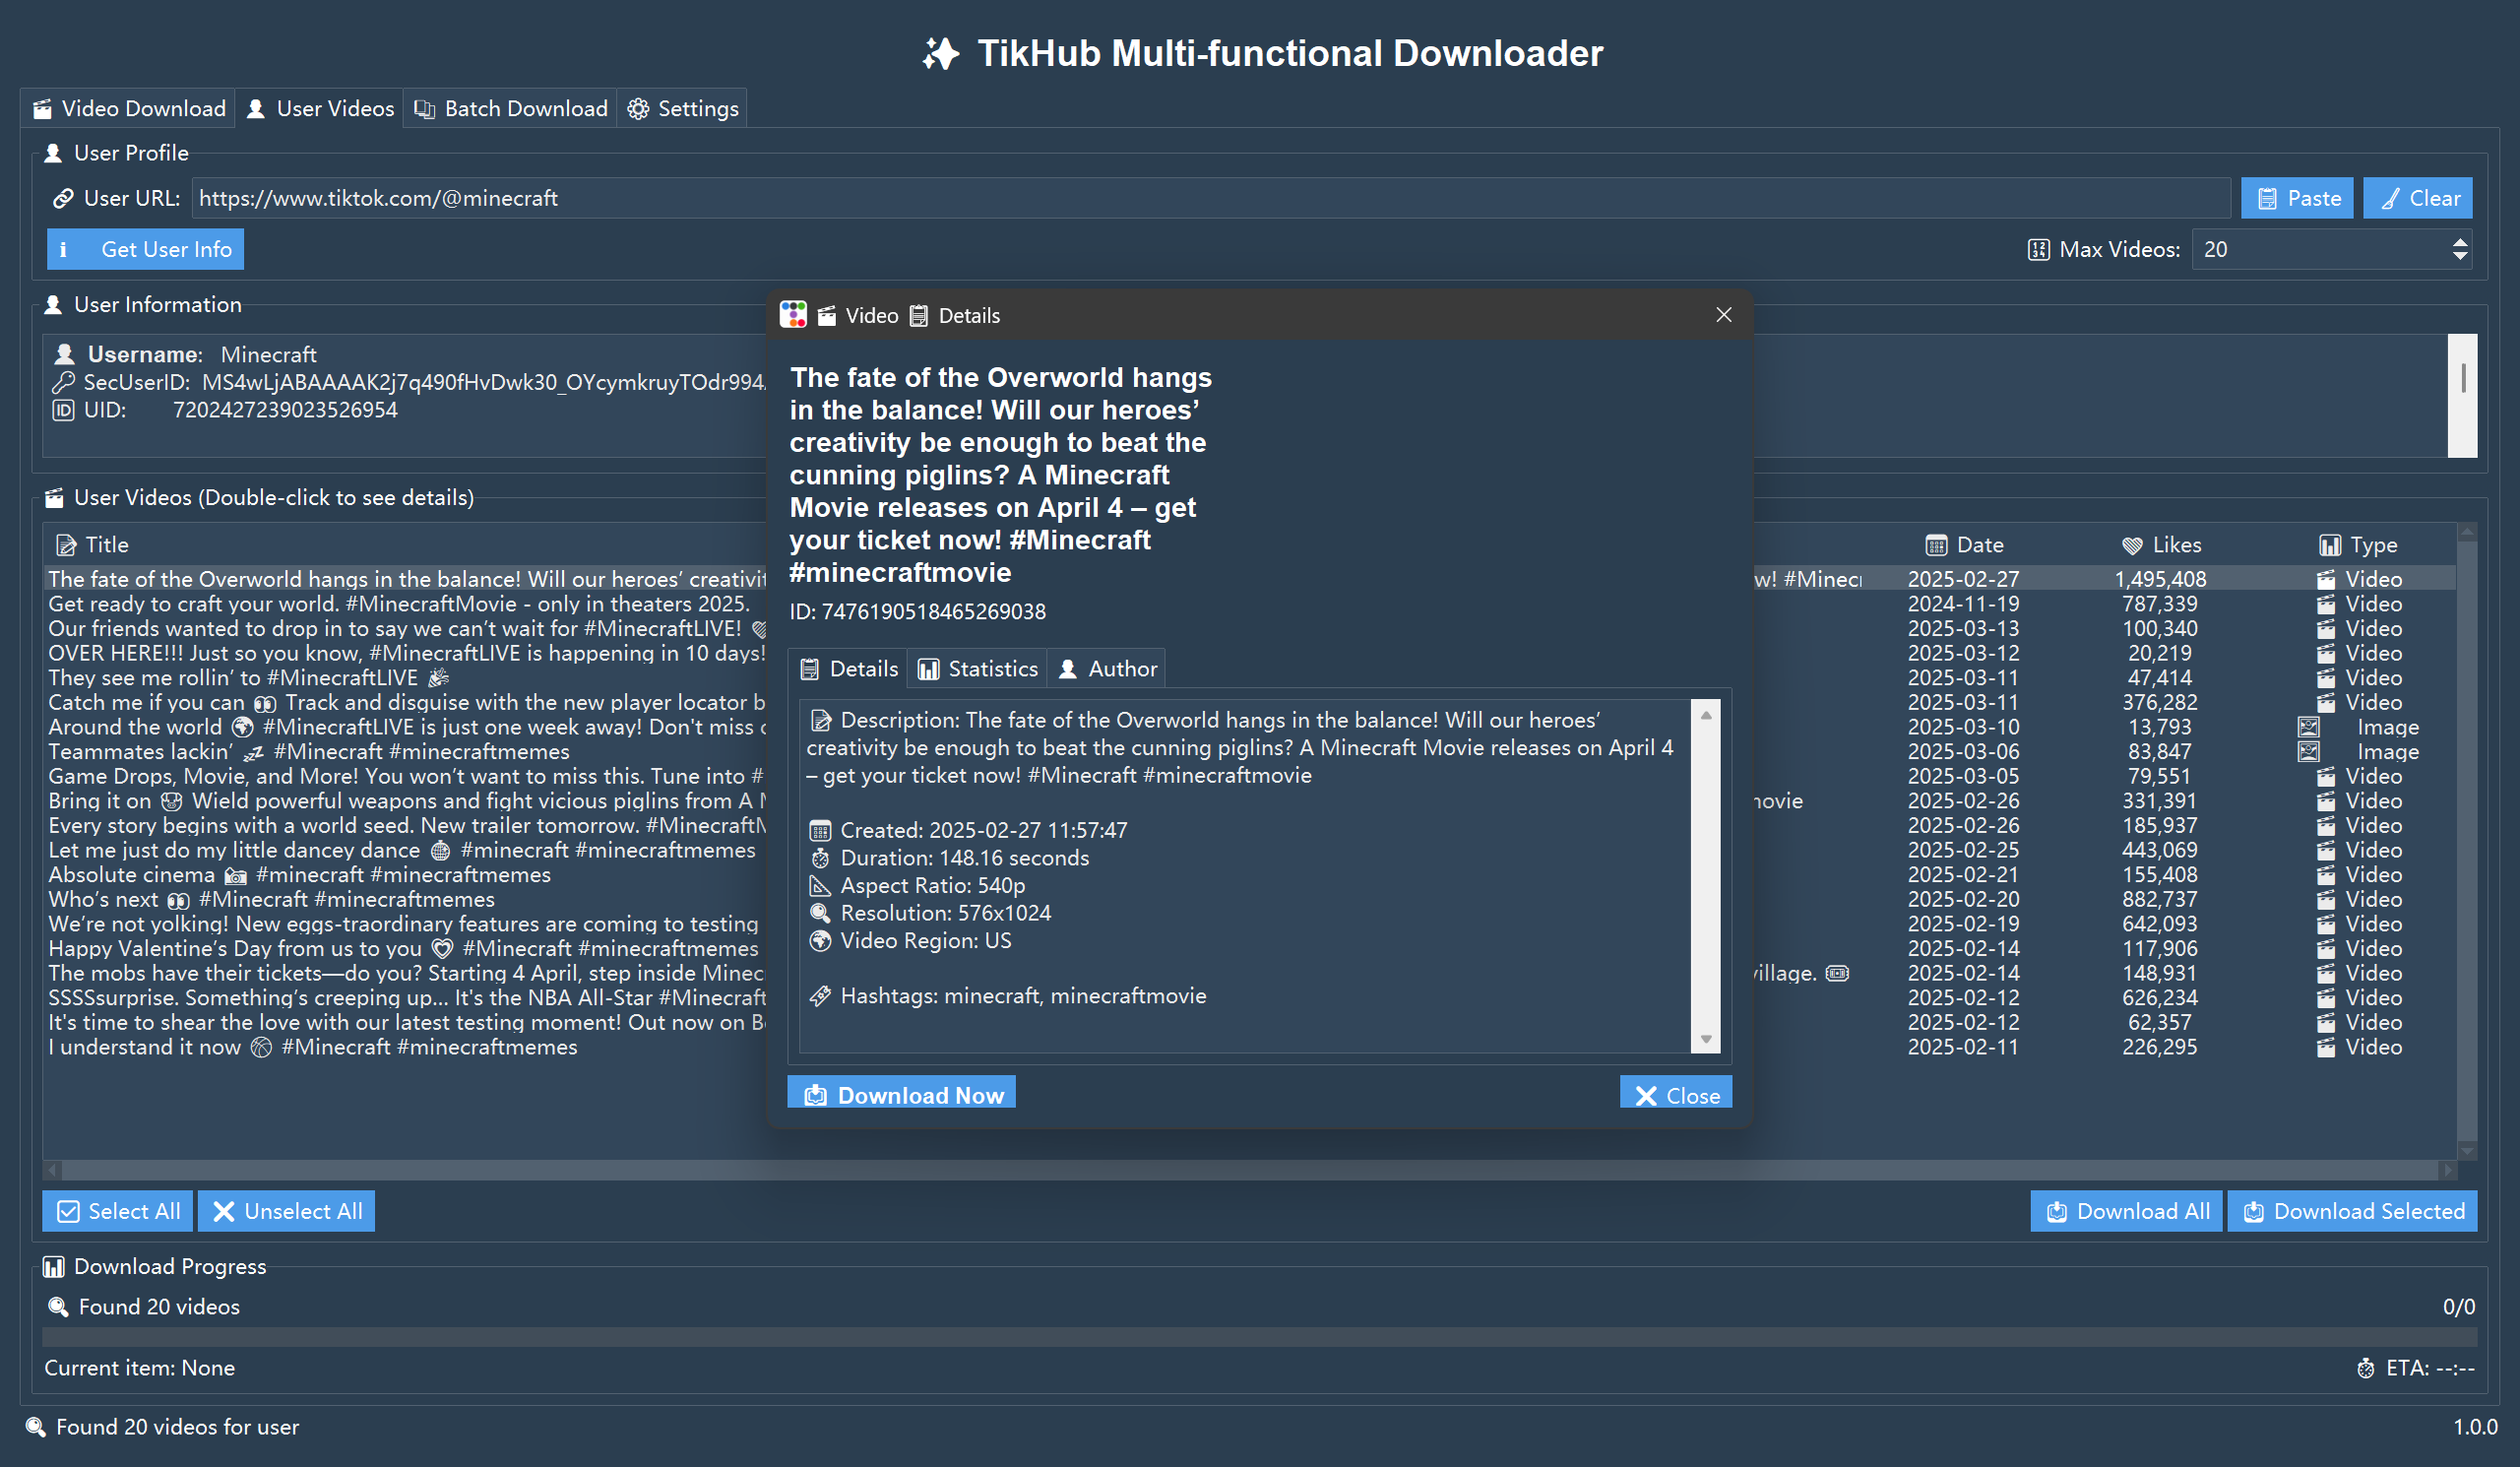Viewport: 2520px width, 1467px height.
Task: Click the sparkle icon beside the app title
Action: pos(940,53)
